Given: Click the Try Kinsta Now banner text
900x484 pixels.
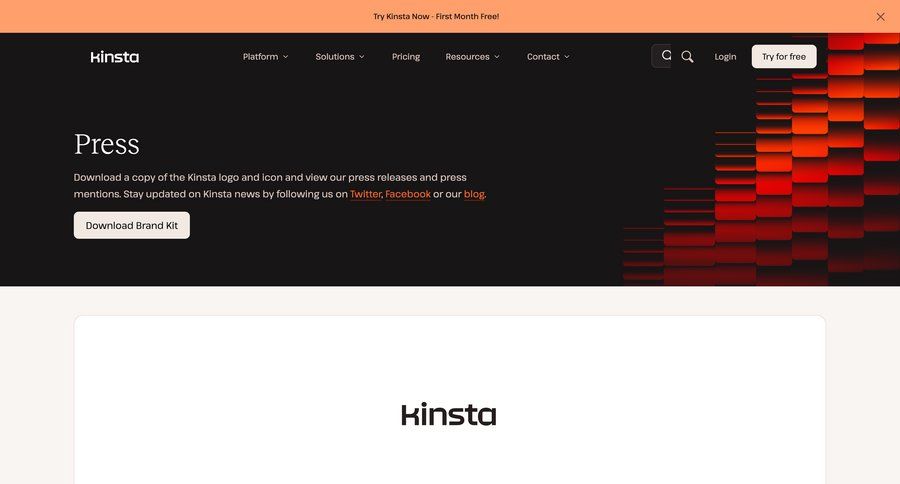Looking at the screenshot, I should coord(436,17).
